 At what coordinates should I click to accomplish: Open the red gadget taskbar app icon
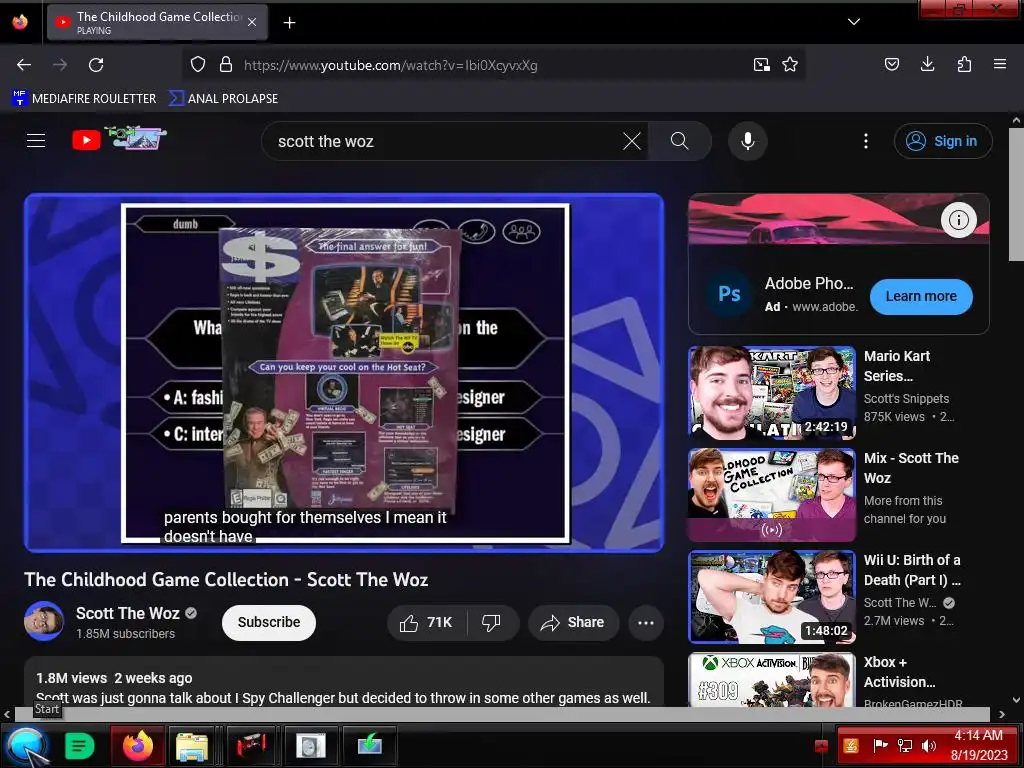click(x=251, y=746)
